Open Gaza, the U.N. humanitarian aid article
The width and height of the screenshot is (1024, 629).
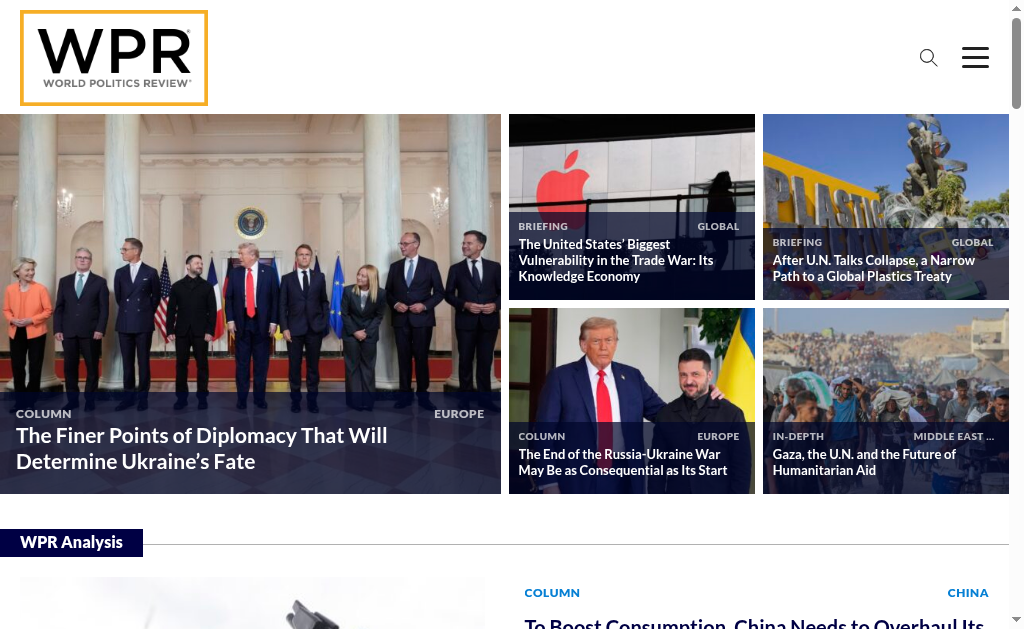tap(863, 462)
